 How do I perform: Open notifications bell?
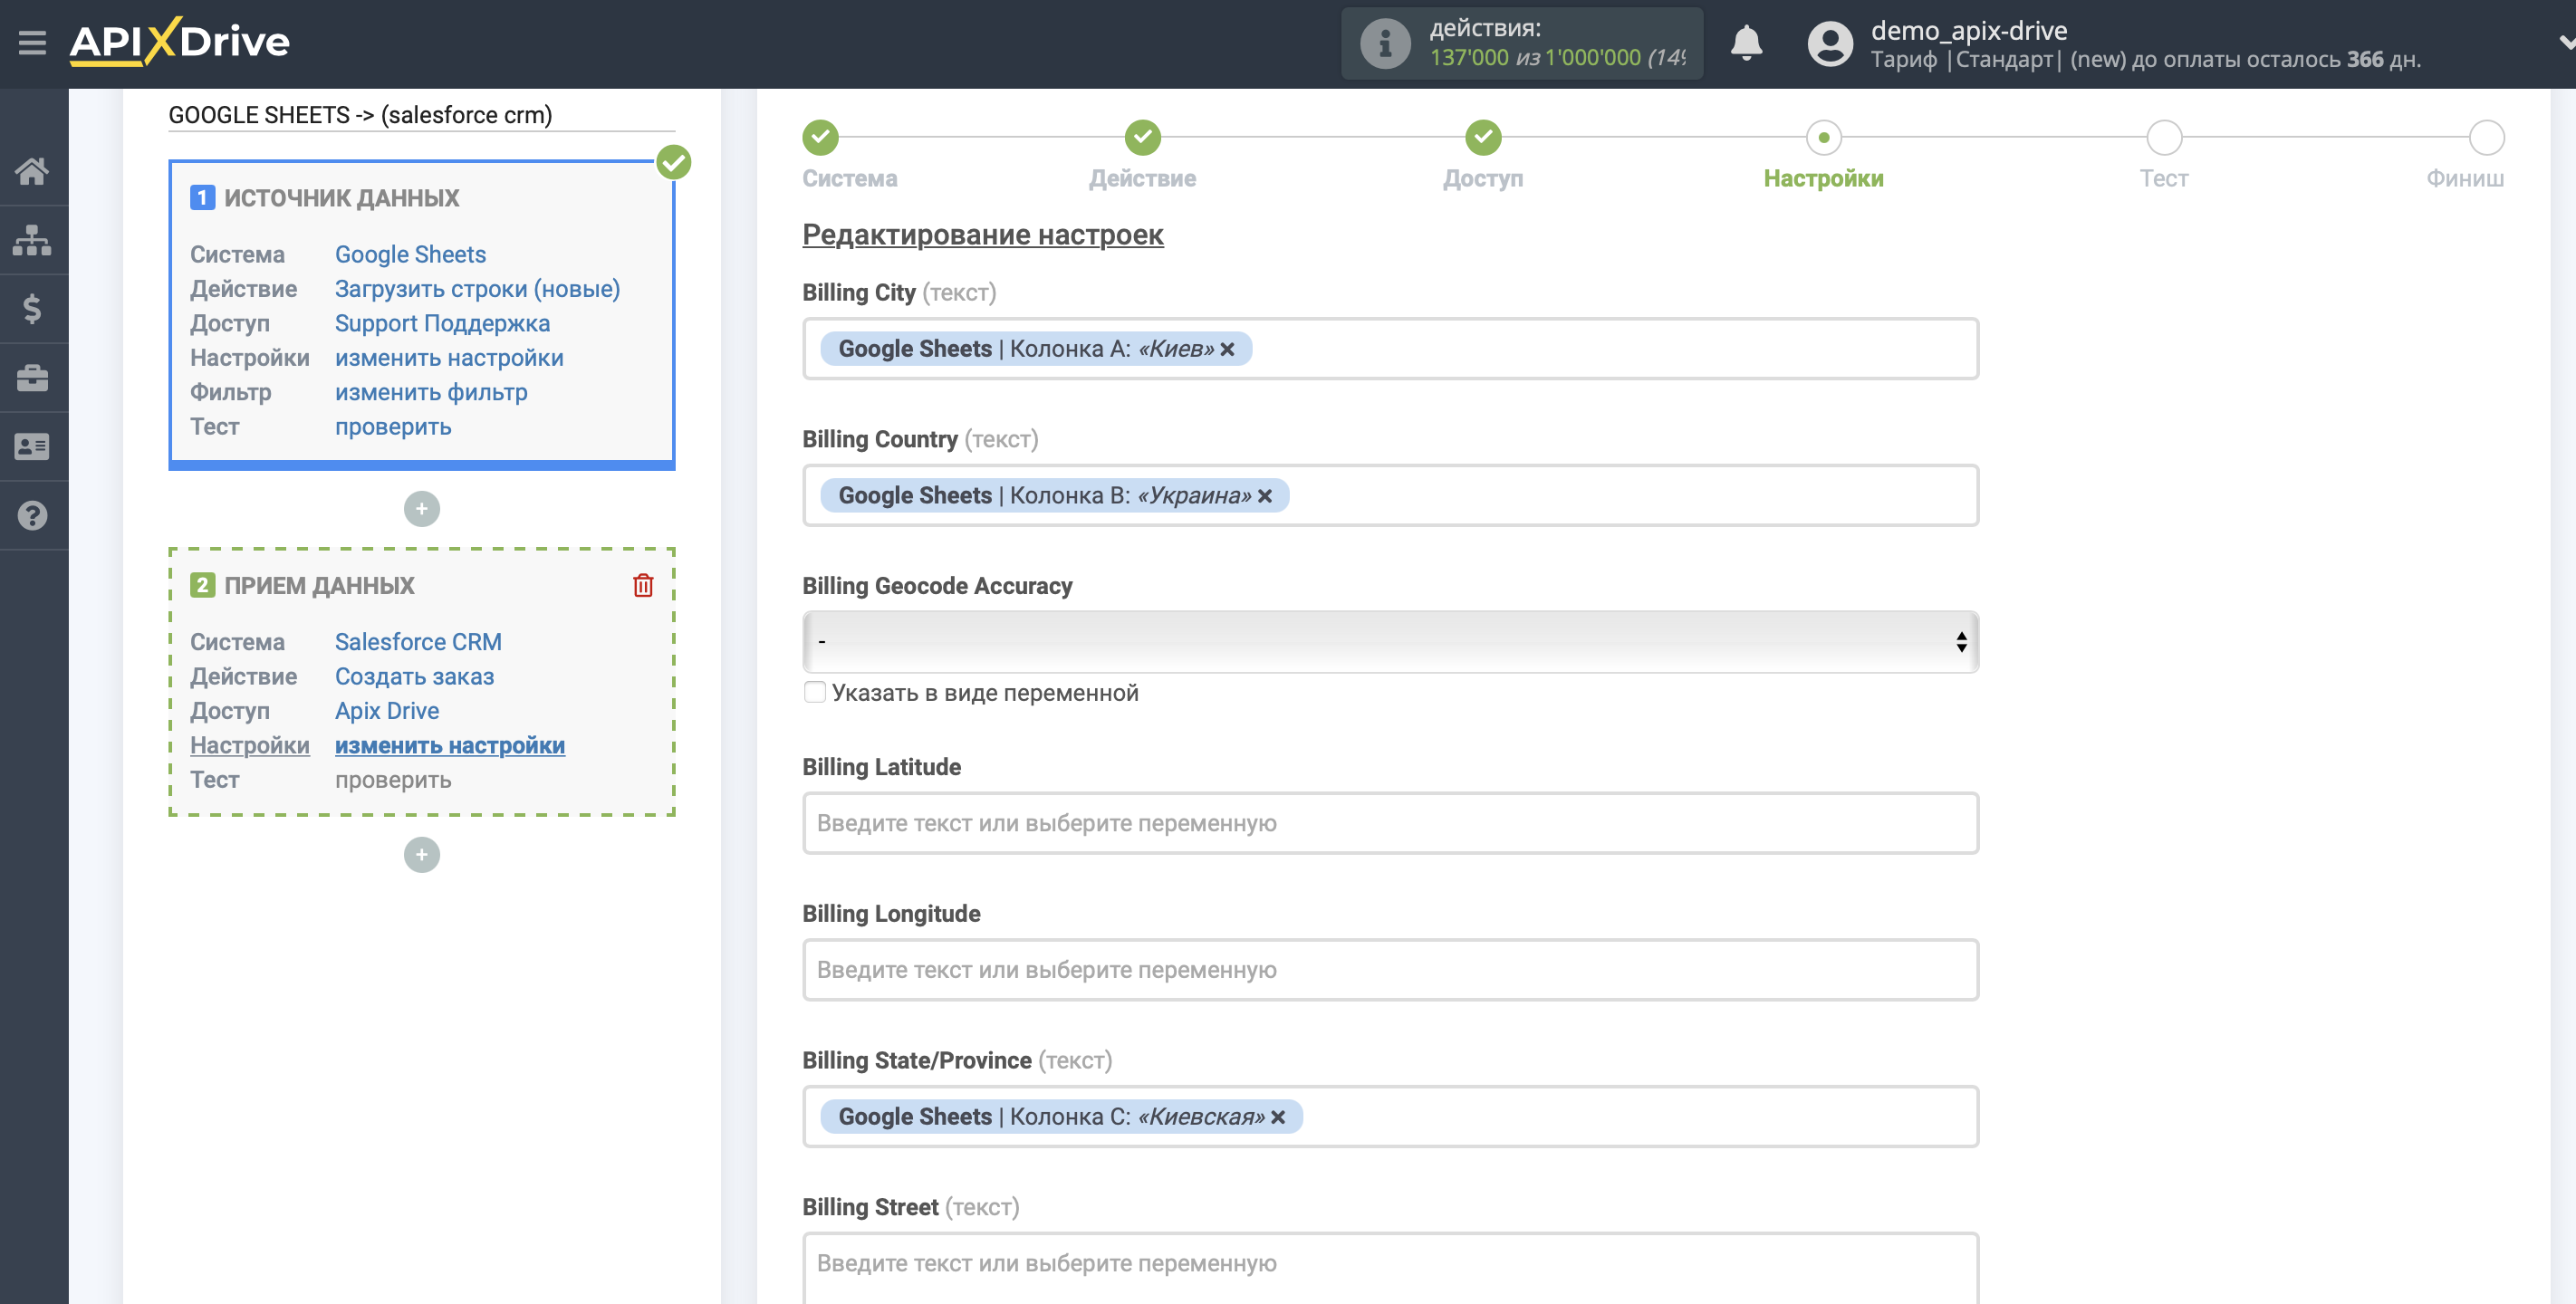(x=1746, y=43)
